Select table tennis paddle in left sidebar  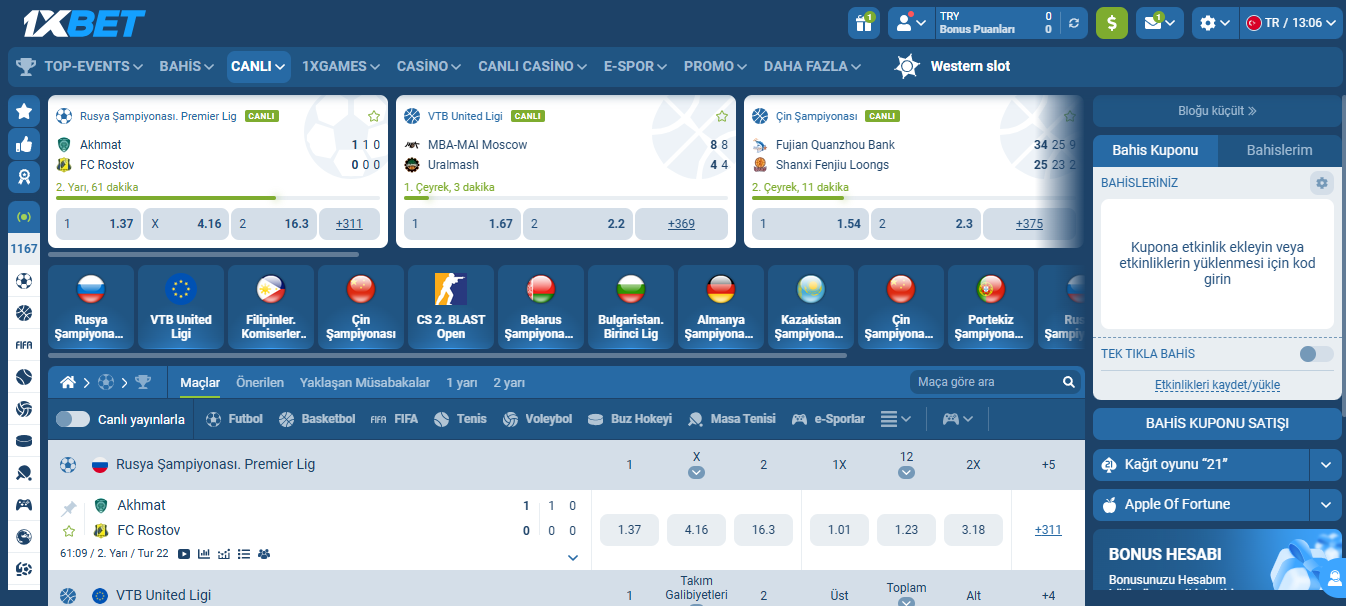24,473
